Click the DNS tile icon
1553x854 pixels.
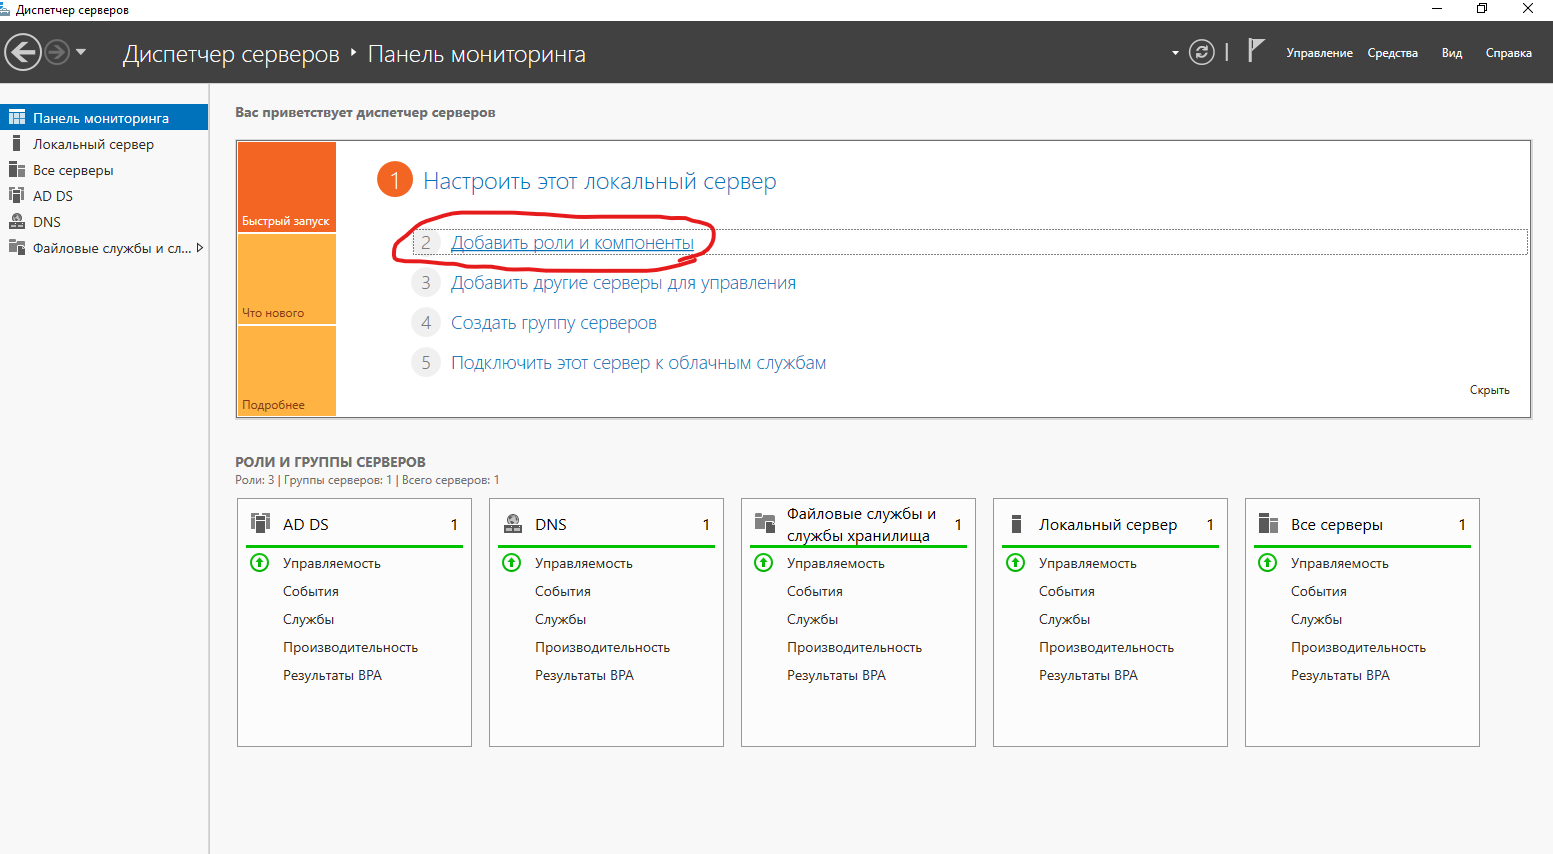[512, 523]
